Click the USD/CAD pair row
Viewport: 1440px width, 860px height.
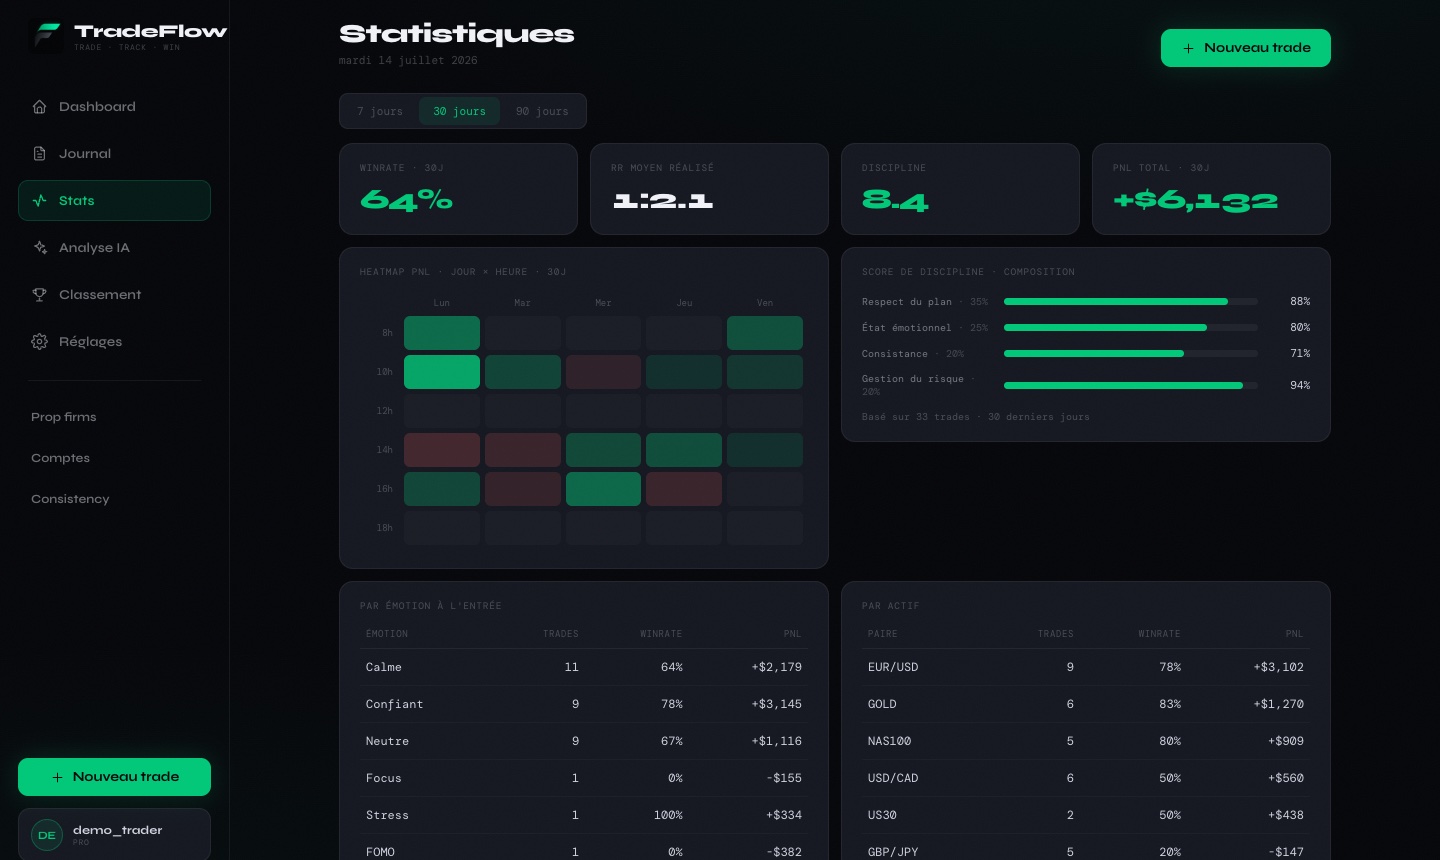point(1086,778)
